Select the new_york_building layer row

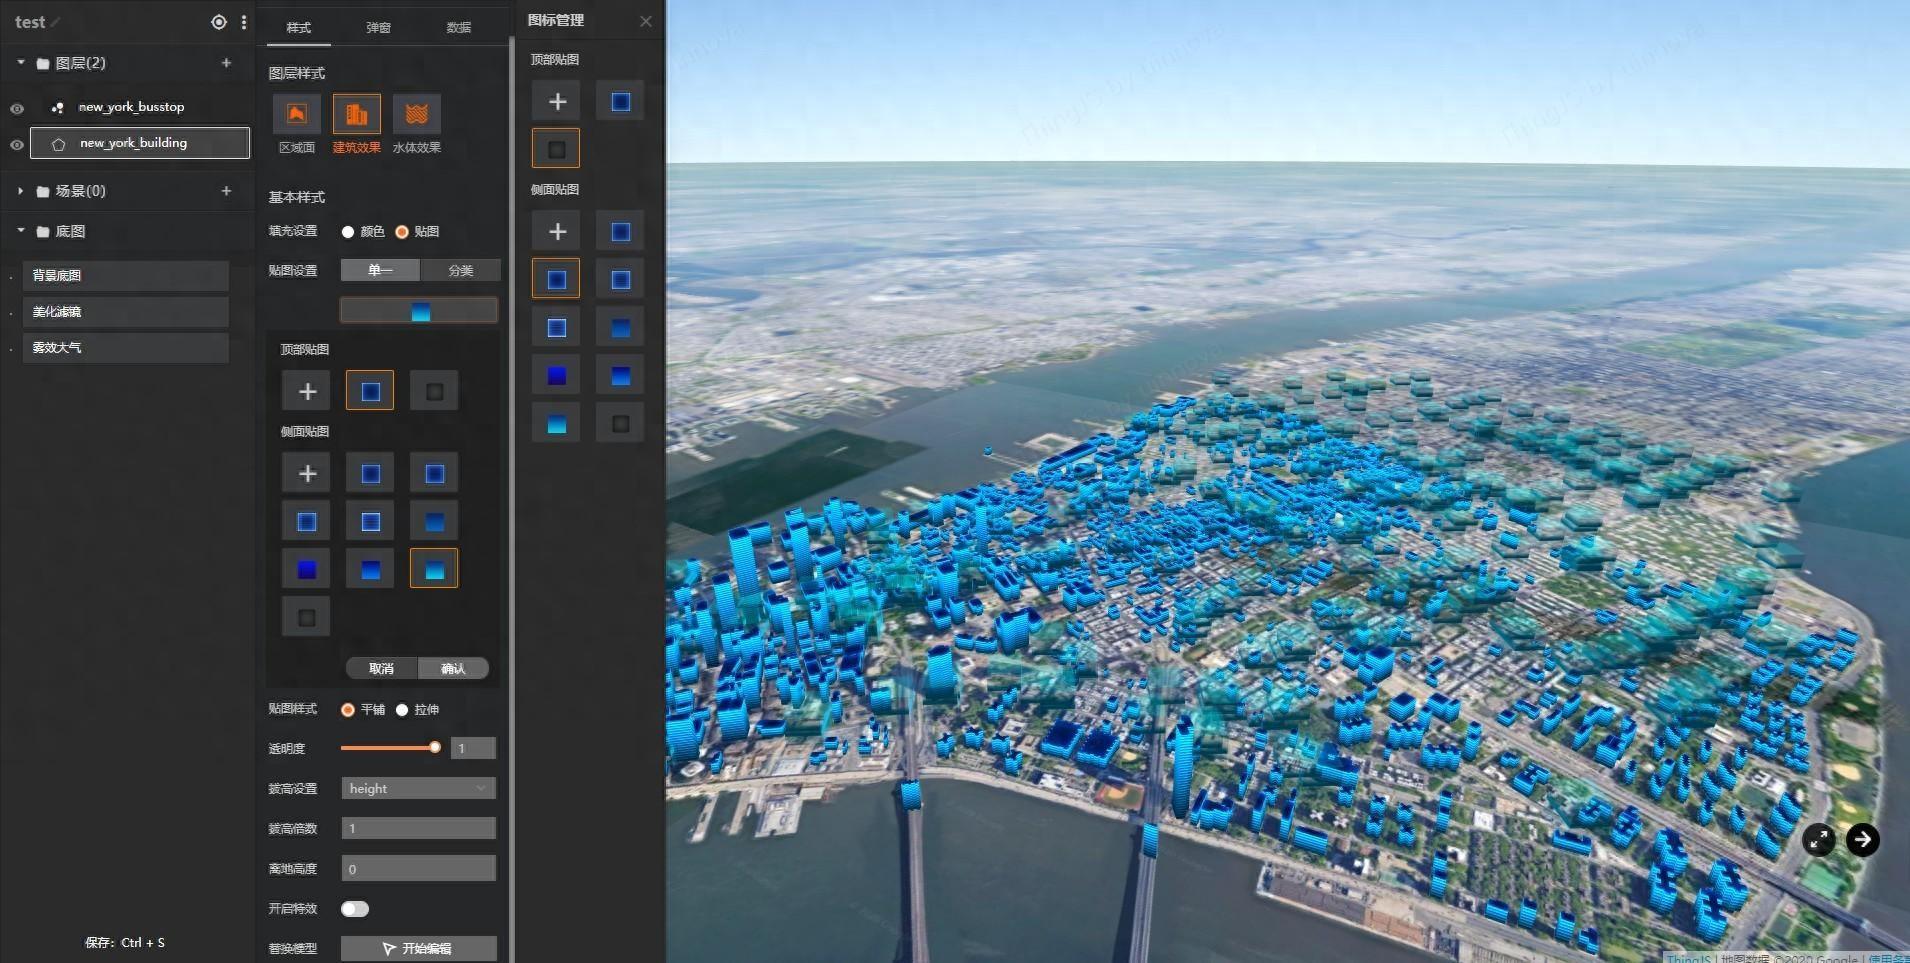(140, 143)
